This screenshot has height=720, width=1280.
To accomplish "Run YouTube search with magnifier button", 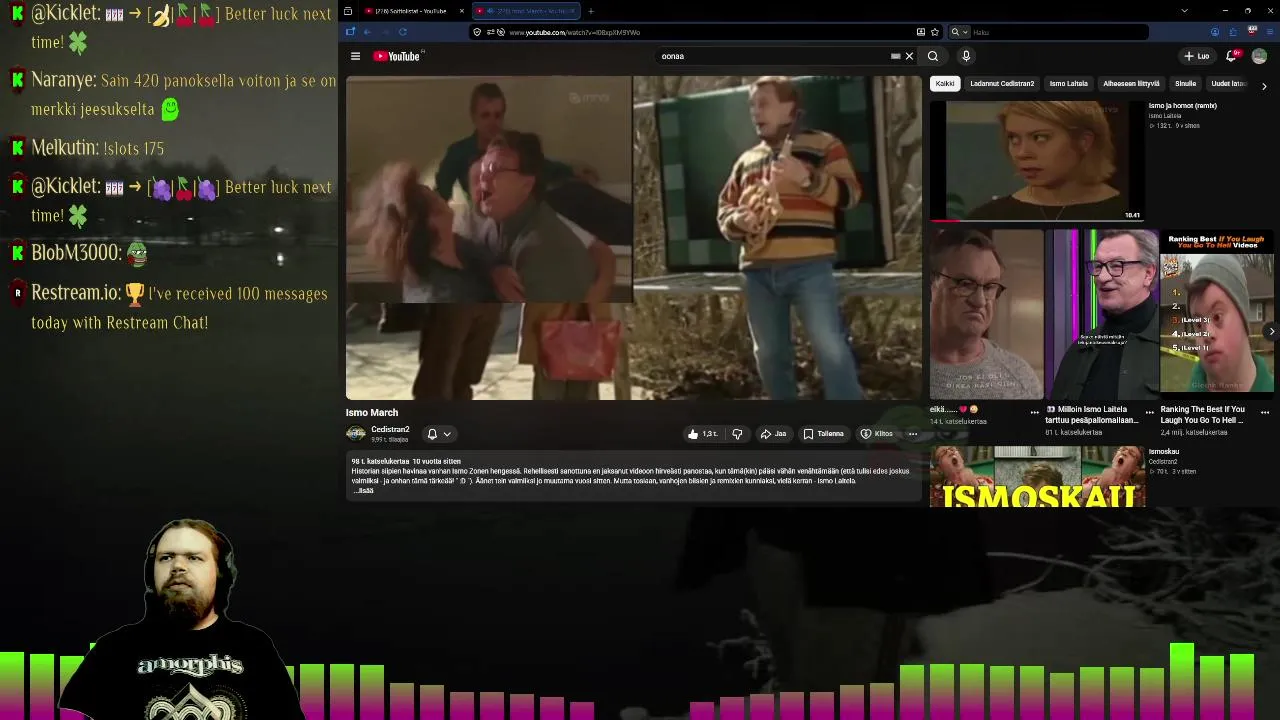I will click(x=933, y=56).
